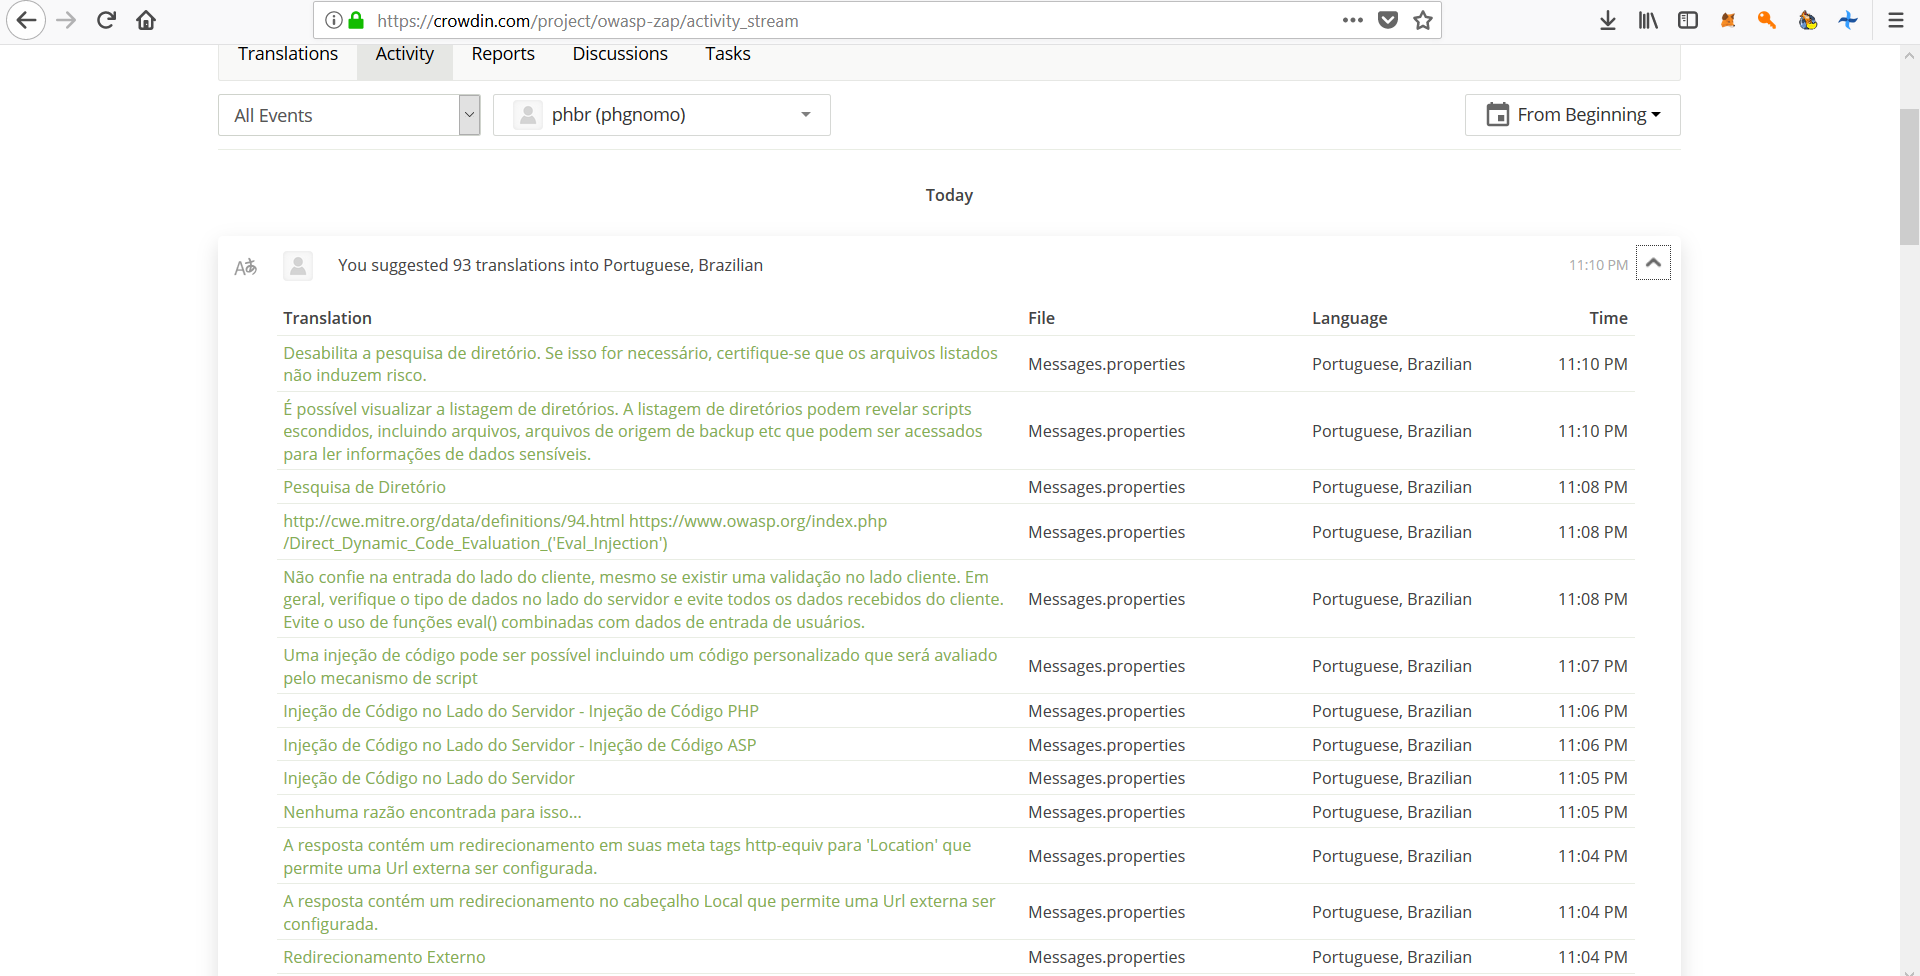1920x976 pixels.
Task: Click the multicolored bird extension icon
Action: 1808,20
